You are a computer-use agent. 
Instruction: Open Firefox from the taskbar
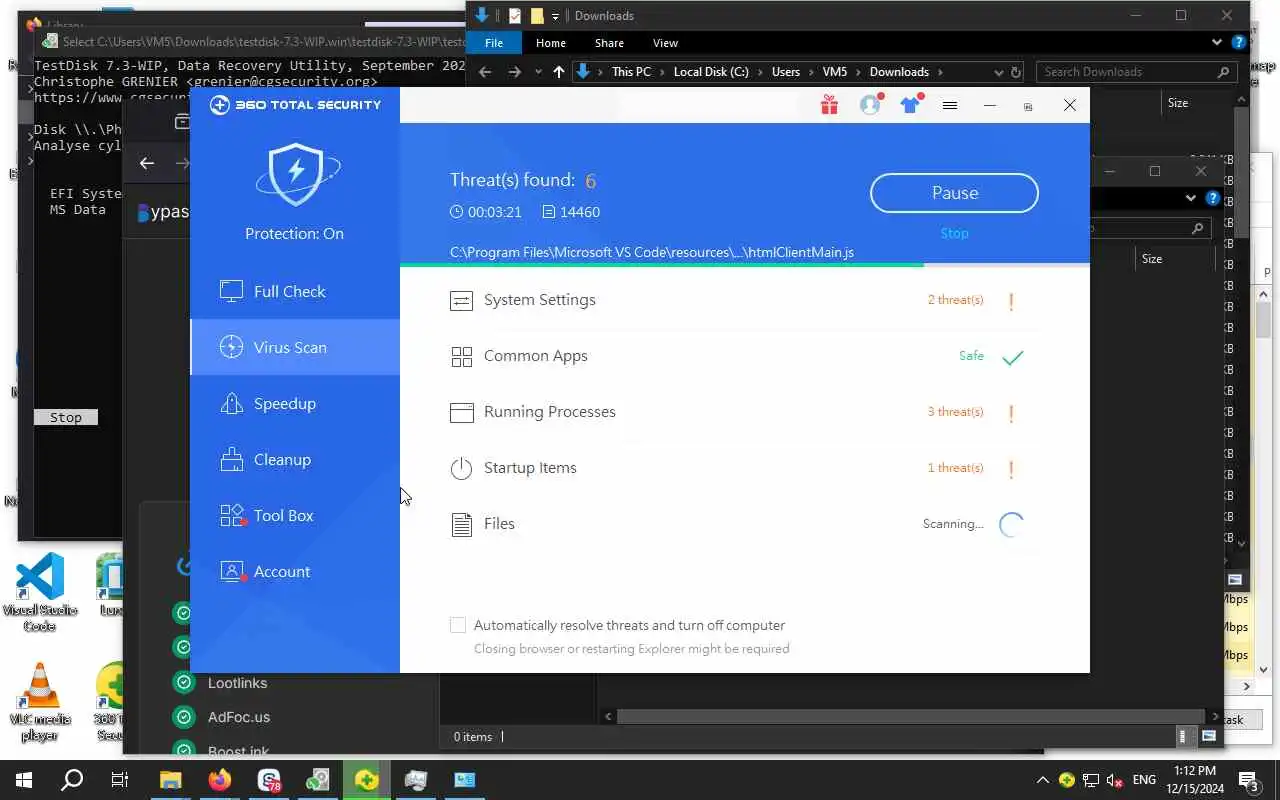220,780
